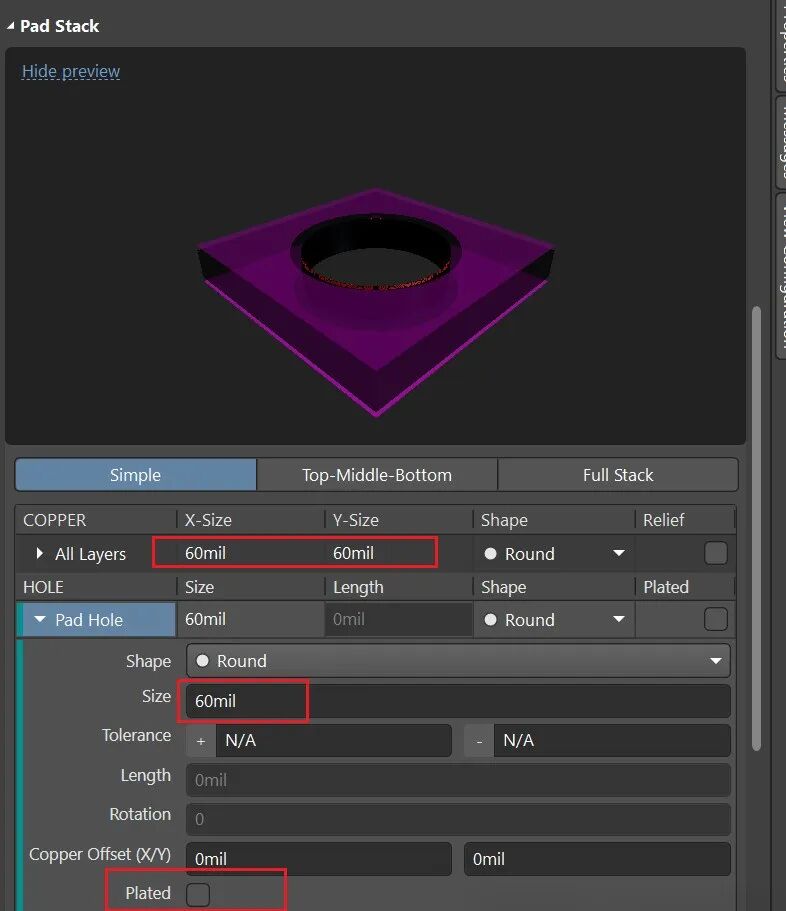Image resolution: width=786 pixels, height=911 pixels.
Task: Switch to Full Stack mode
Action: pos(617,475)
